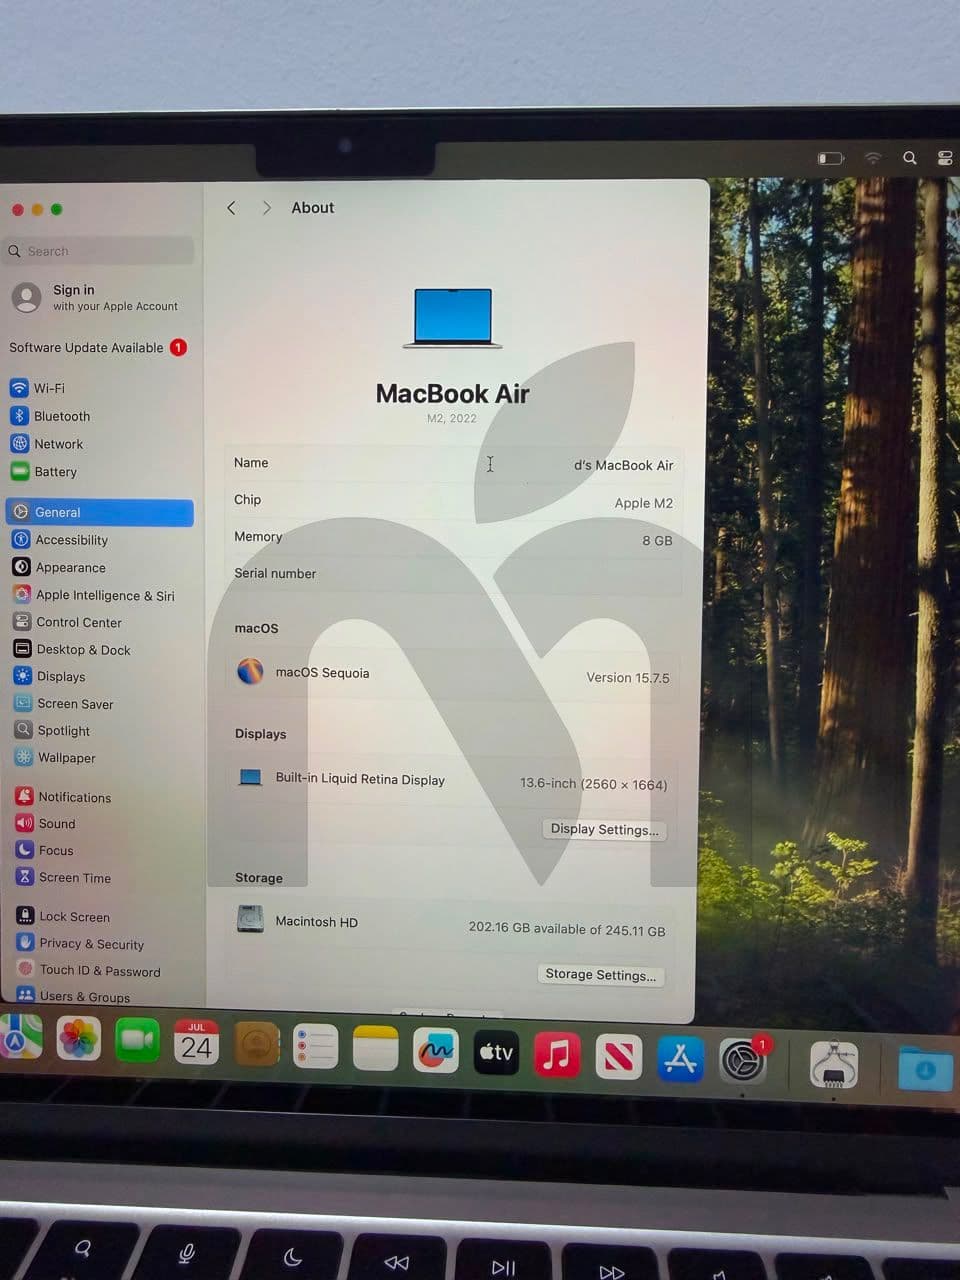The height and width of the screenshot is (1280, 960).
Task: Launch News app from Dock
Action: tap(618, 1057)
